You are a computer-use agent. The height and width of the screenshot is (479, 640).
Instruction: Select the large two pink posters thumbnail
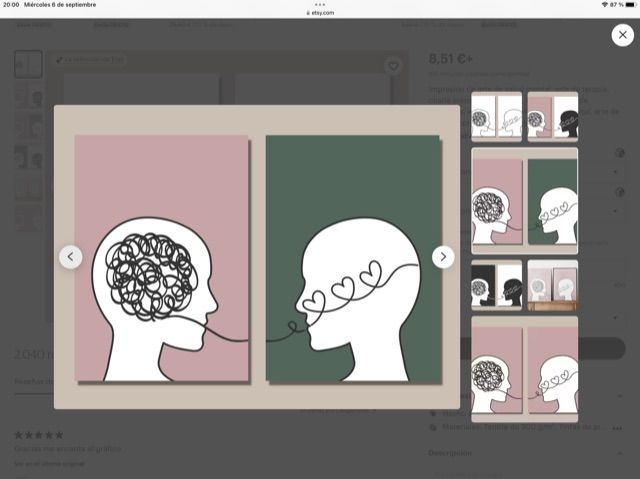pyautogui.click(x=524, y=367)
